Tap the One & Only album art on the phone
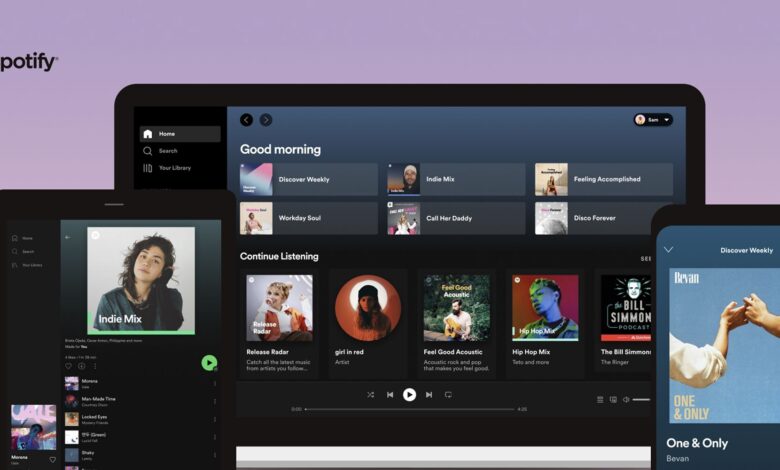 tap(724, 346)
